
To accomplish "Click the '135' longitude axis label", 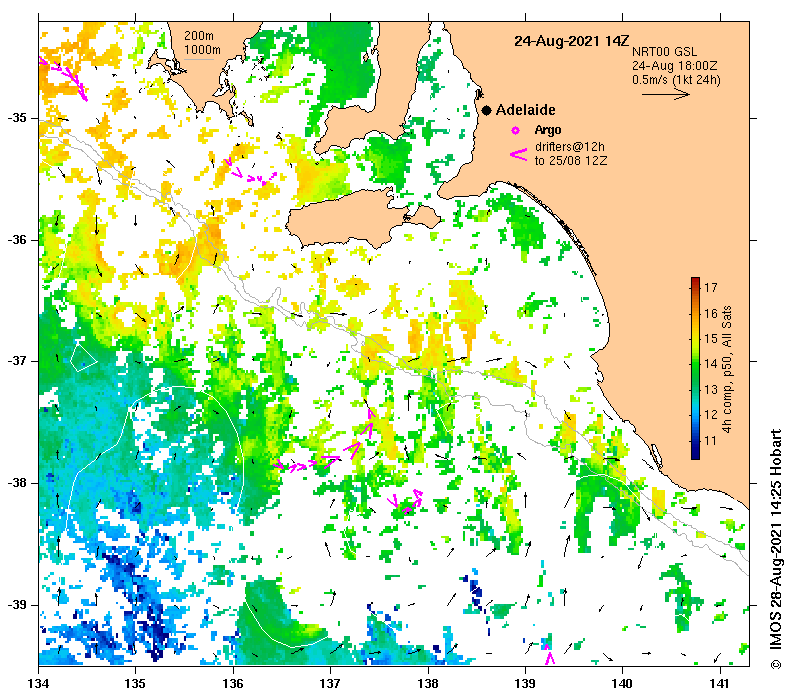I will click(135, 684).
